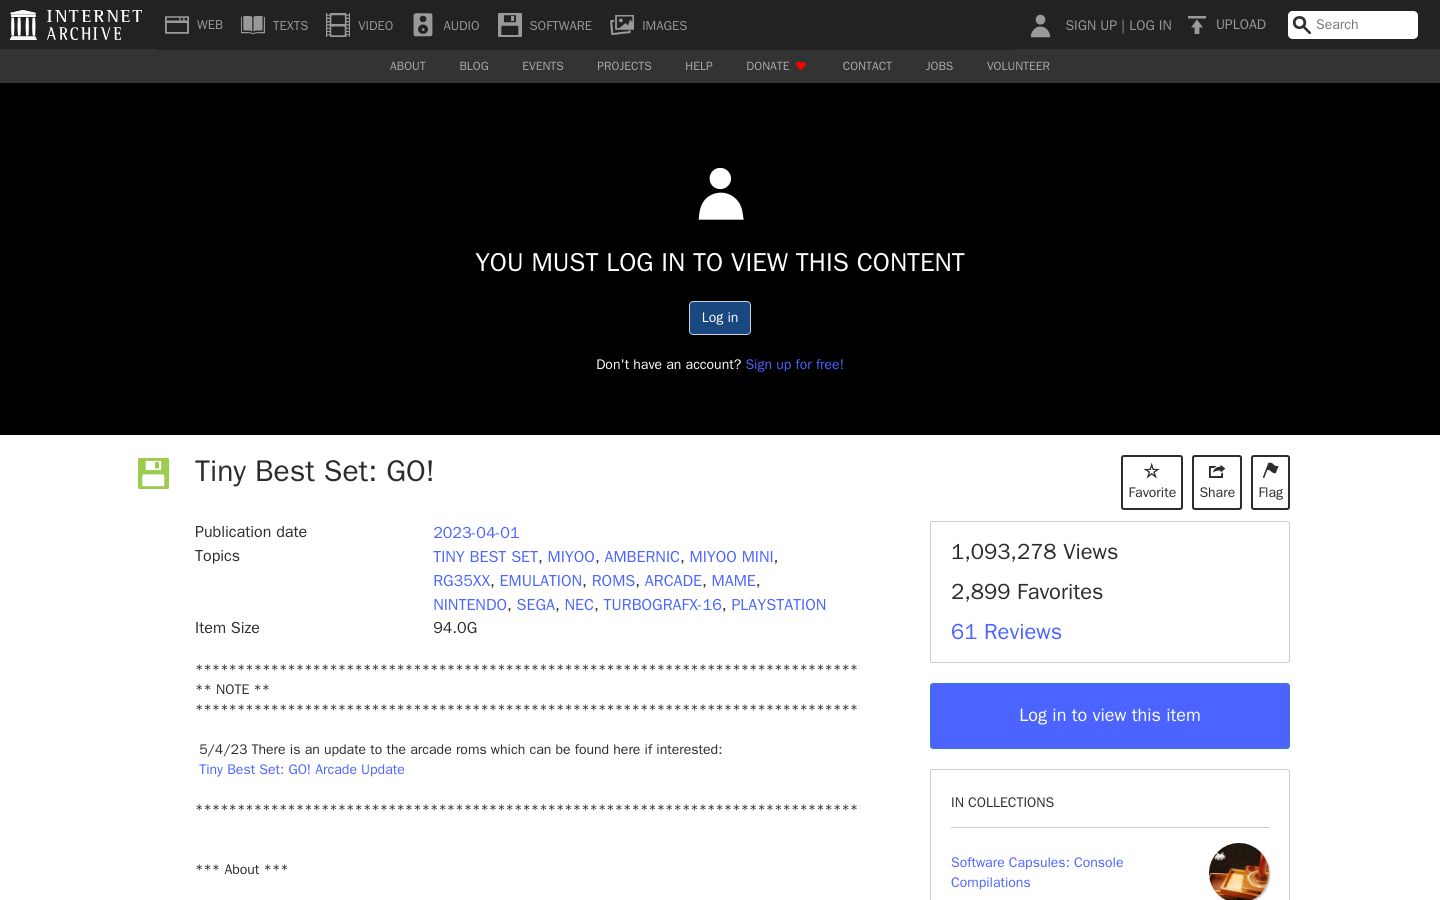Open the Volunteer menu item
This screenshot has height=900, width=1440.
tap(1018, 66)
